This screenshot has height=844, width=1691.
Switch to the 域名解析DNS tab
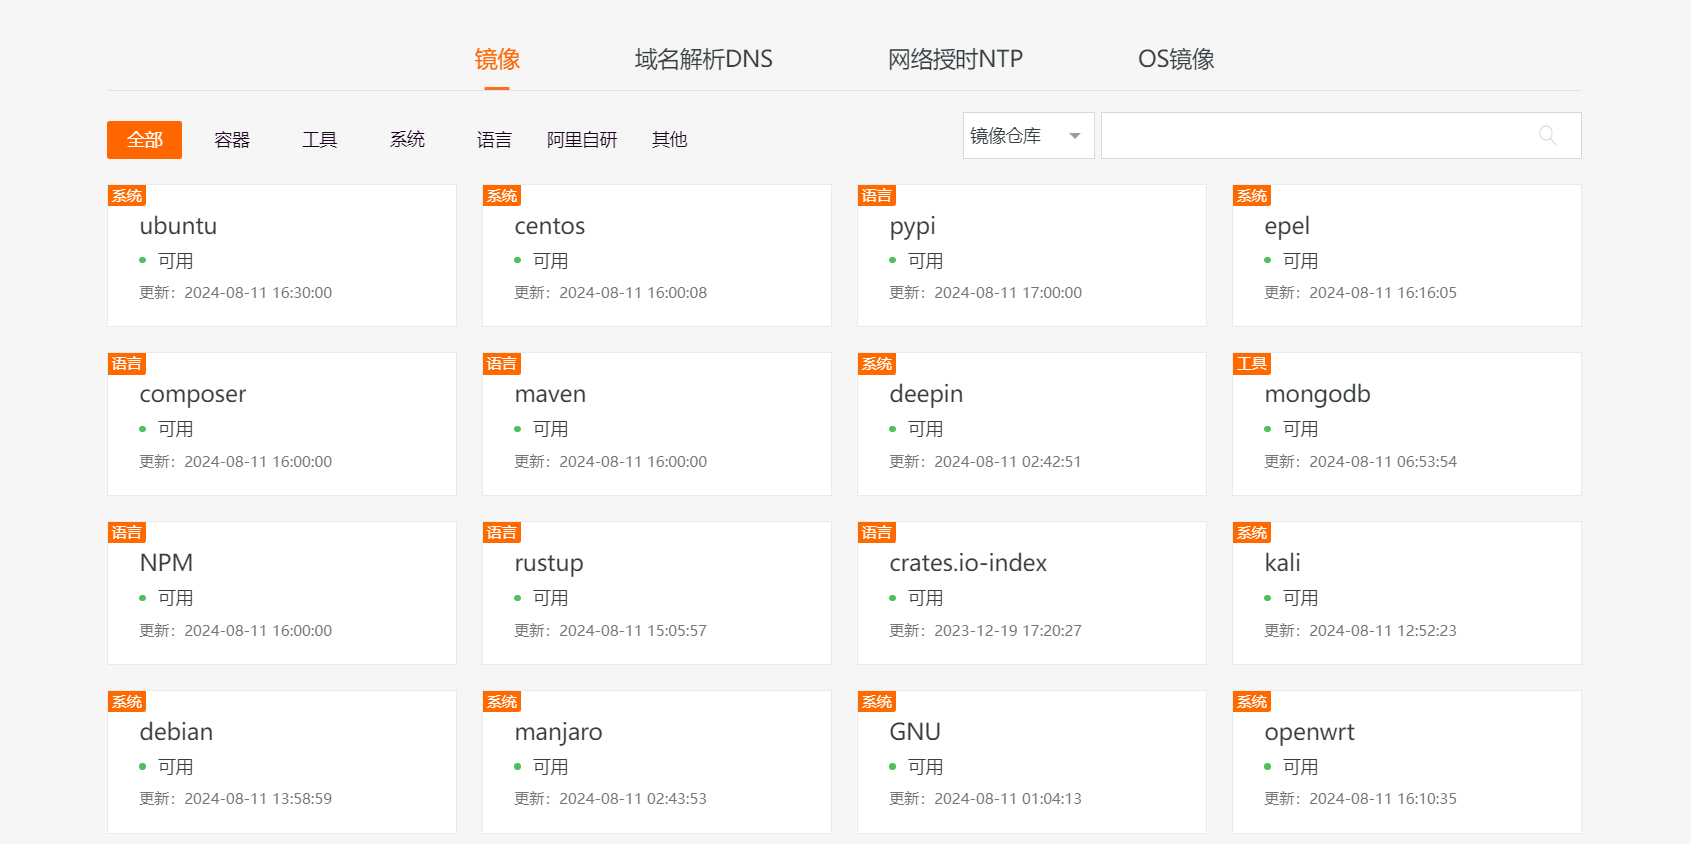click(703, 59)
